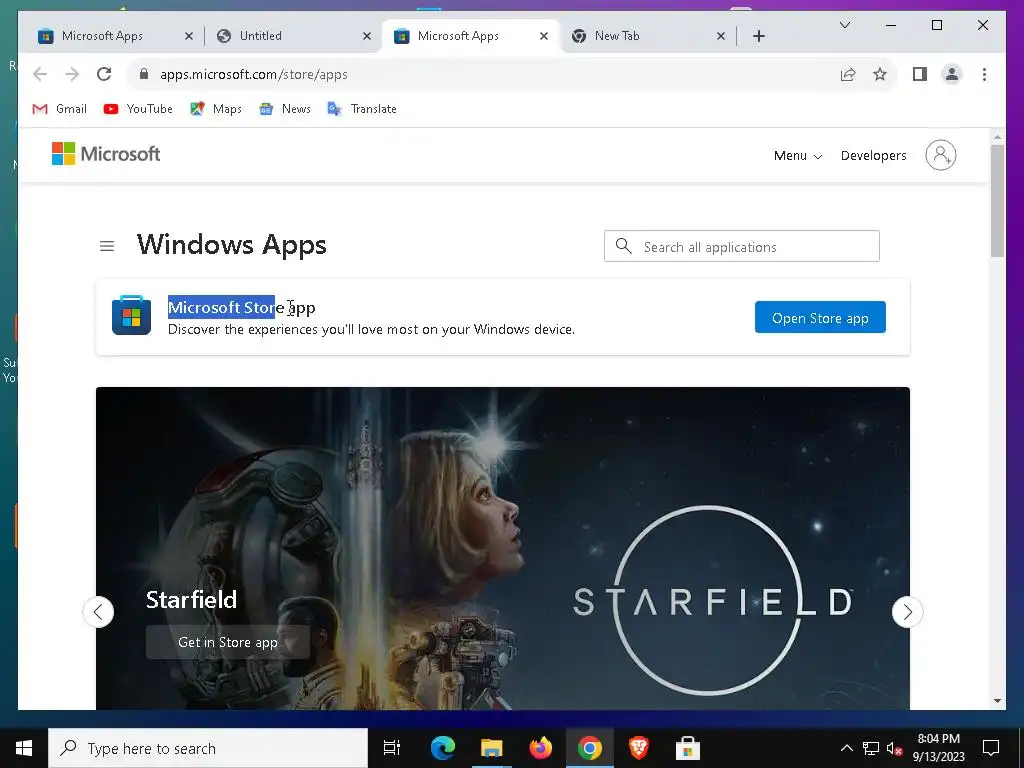The height and width of the screenshot is (768, 1024).
Task: Click the network tray icon
Action: click(x=871, y=748)
